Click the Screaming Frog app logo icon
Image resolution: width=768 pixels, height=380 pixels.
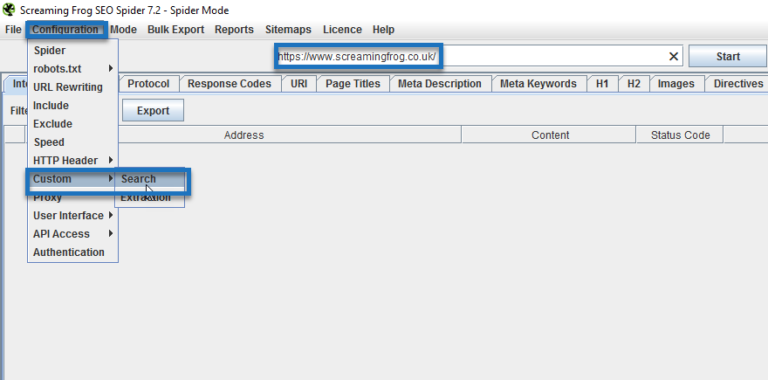pos(9,9)
